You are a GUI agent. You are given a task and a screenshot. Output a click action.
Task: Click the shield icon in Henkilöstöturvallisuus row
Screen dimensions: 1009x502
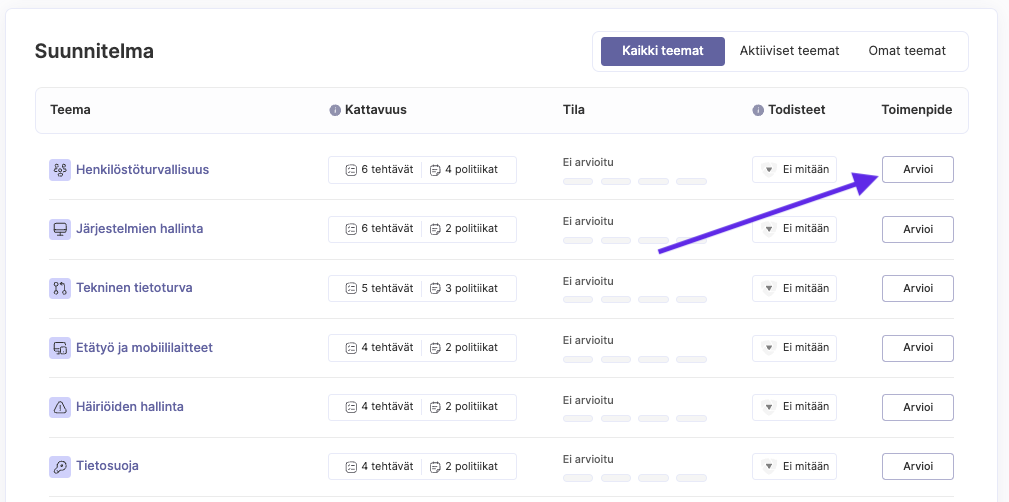tap(769, 170)
